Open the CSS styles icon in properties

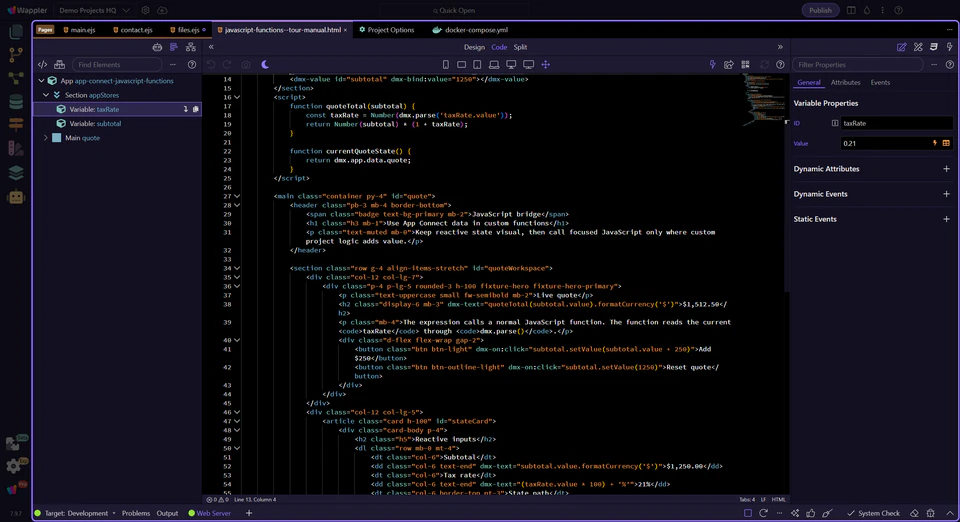pos(934,47)
